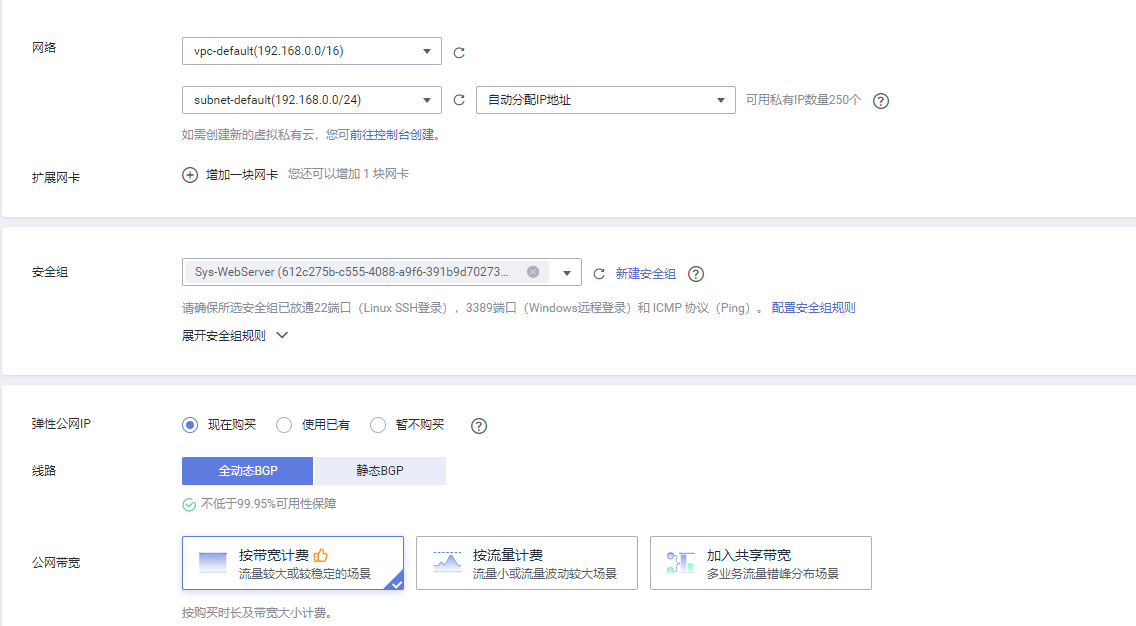Open help icon for 弹性公网IP options
This screenshot has width=1136, height=626.
point(478,425)
